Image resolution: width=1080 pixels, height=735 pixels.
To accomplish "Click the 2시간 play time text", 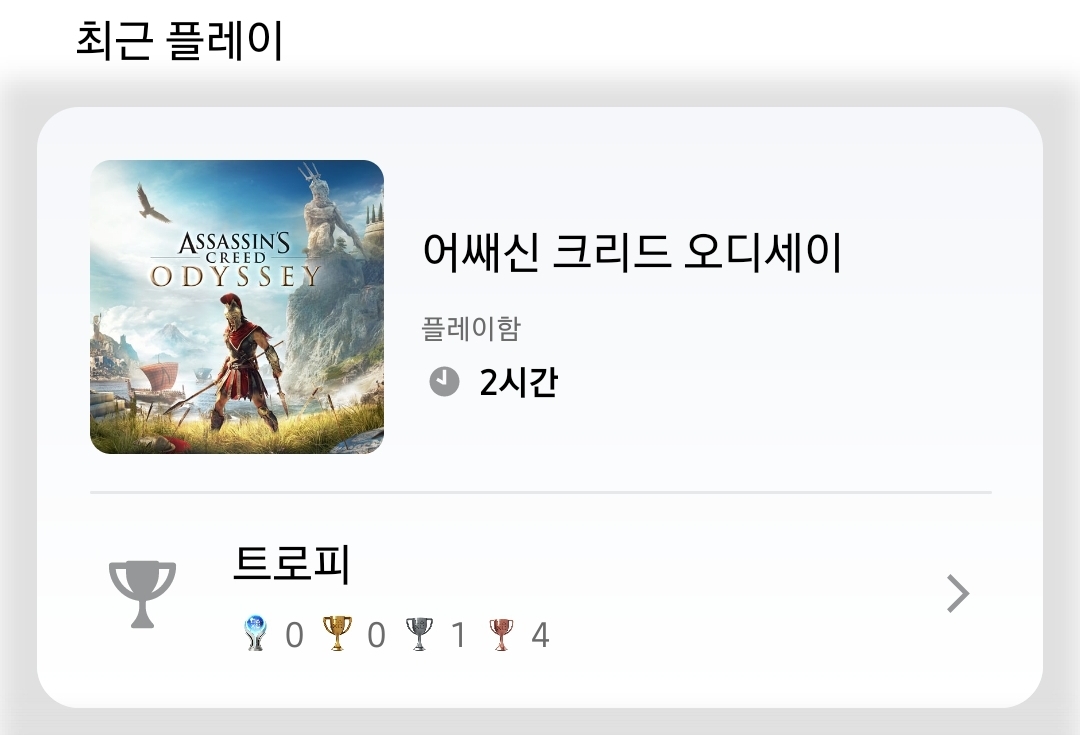I will [x=518, y=382].
